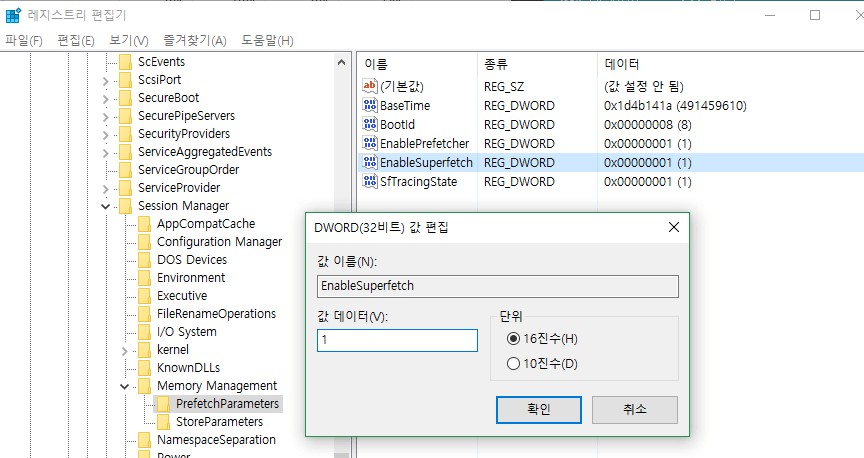
Task: Expand the SecureBoot tree node
Action: point(106,98)
